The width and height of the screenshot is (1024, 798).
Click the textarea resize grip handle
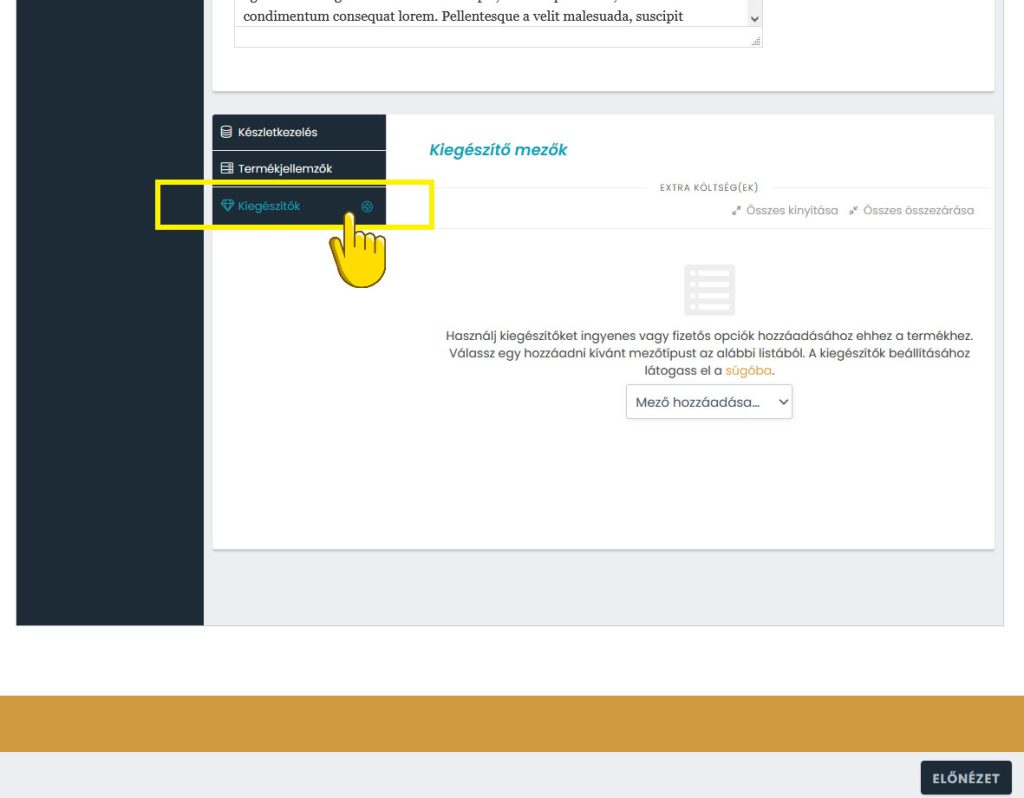(x=755, y=41)
